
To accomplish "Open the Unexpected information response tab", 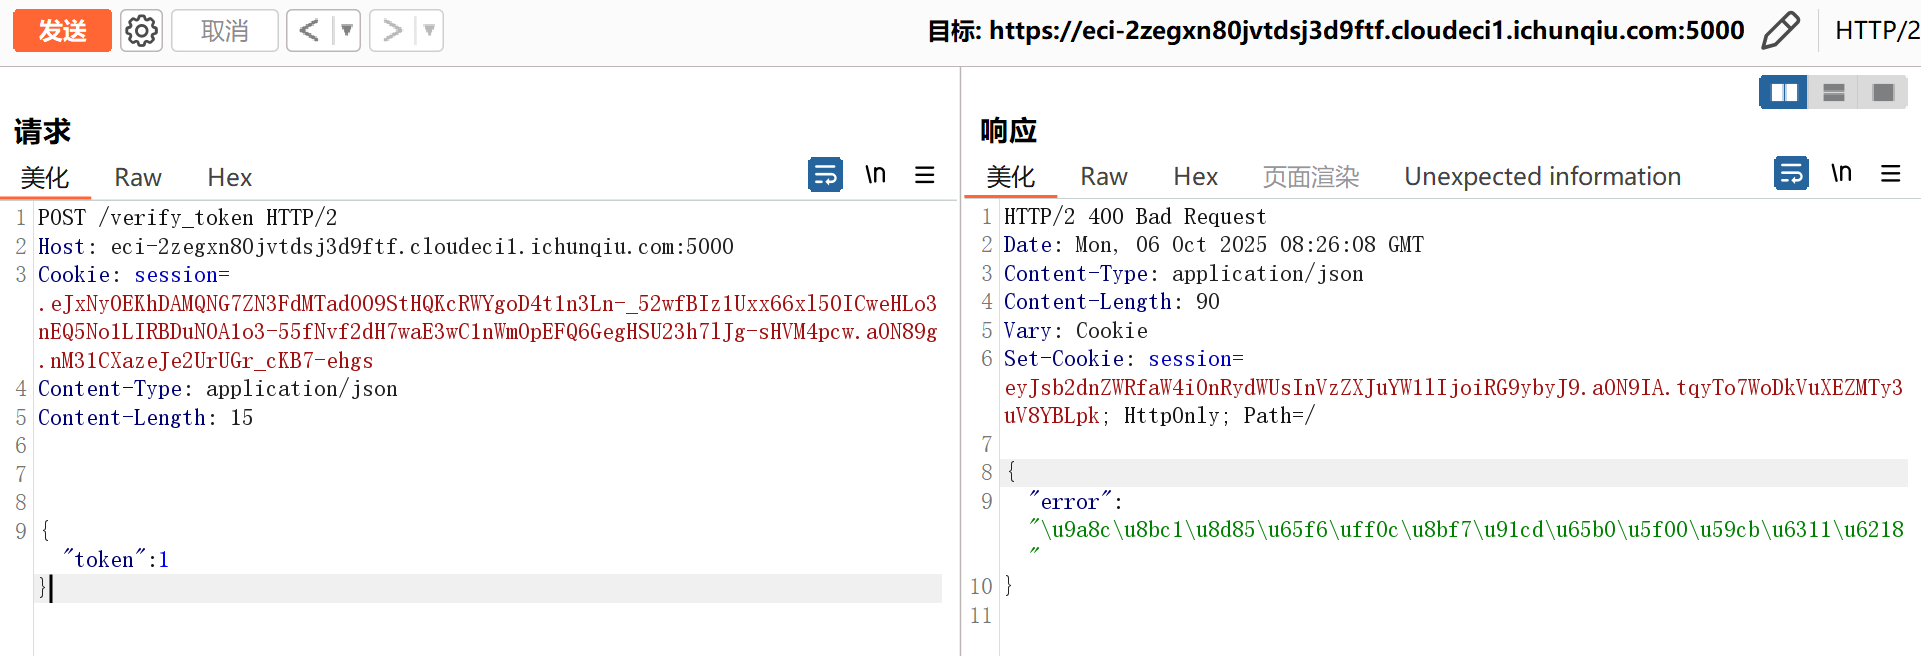I will coord(1542,177).
